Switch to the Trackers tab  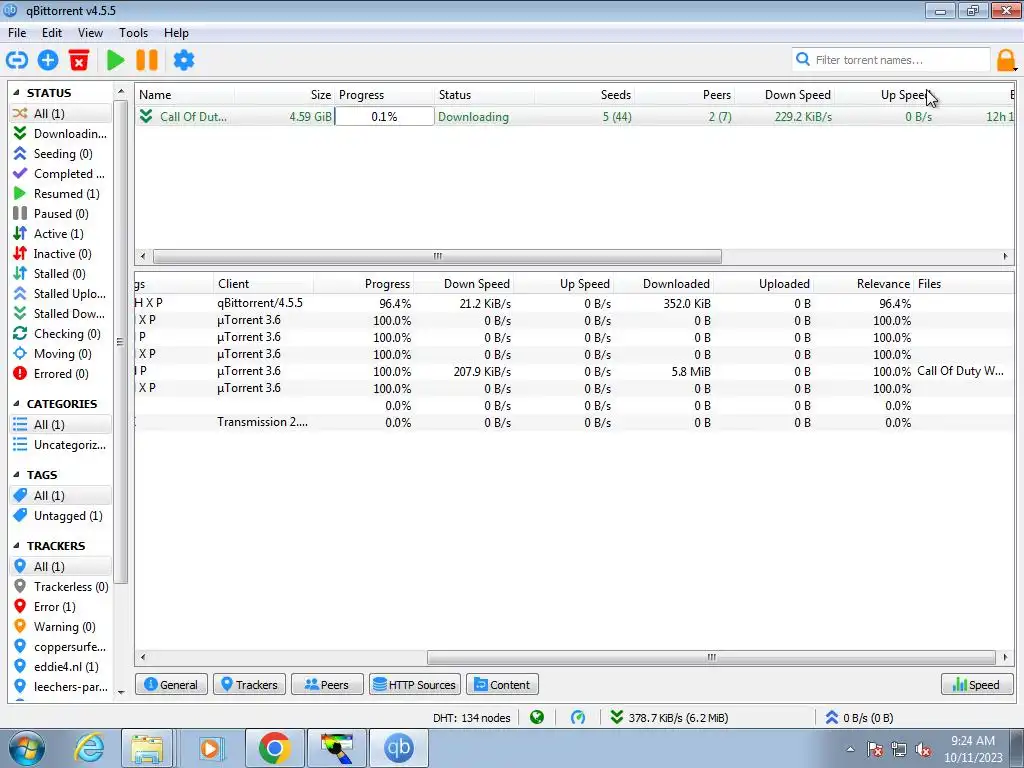pyautogui.click(x=249, y=684)
